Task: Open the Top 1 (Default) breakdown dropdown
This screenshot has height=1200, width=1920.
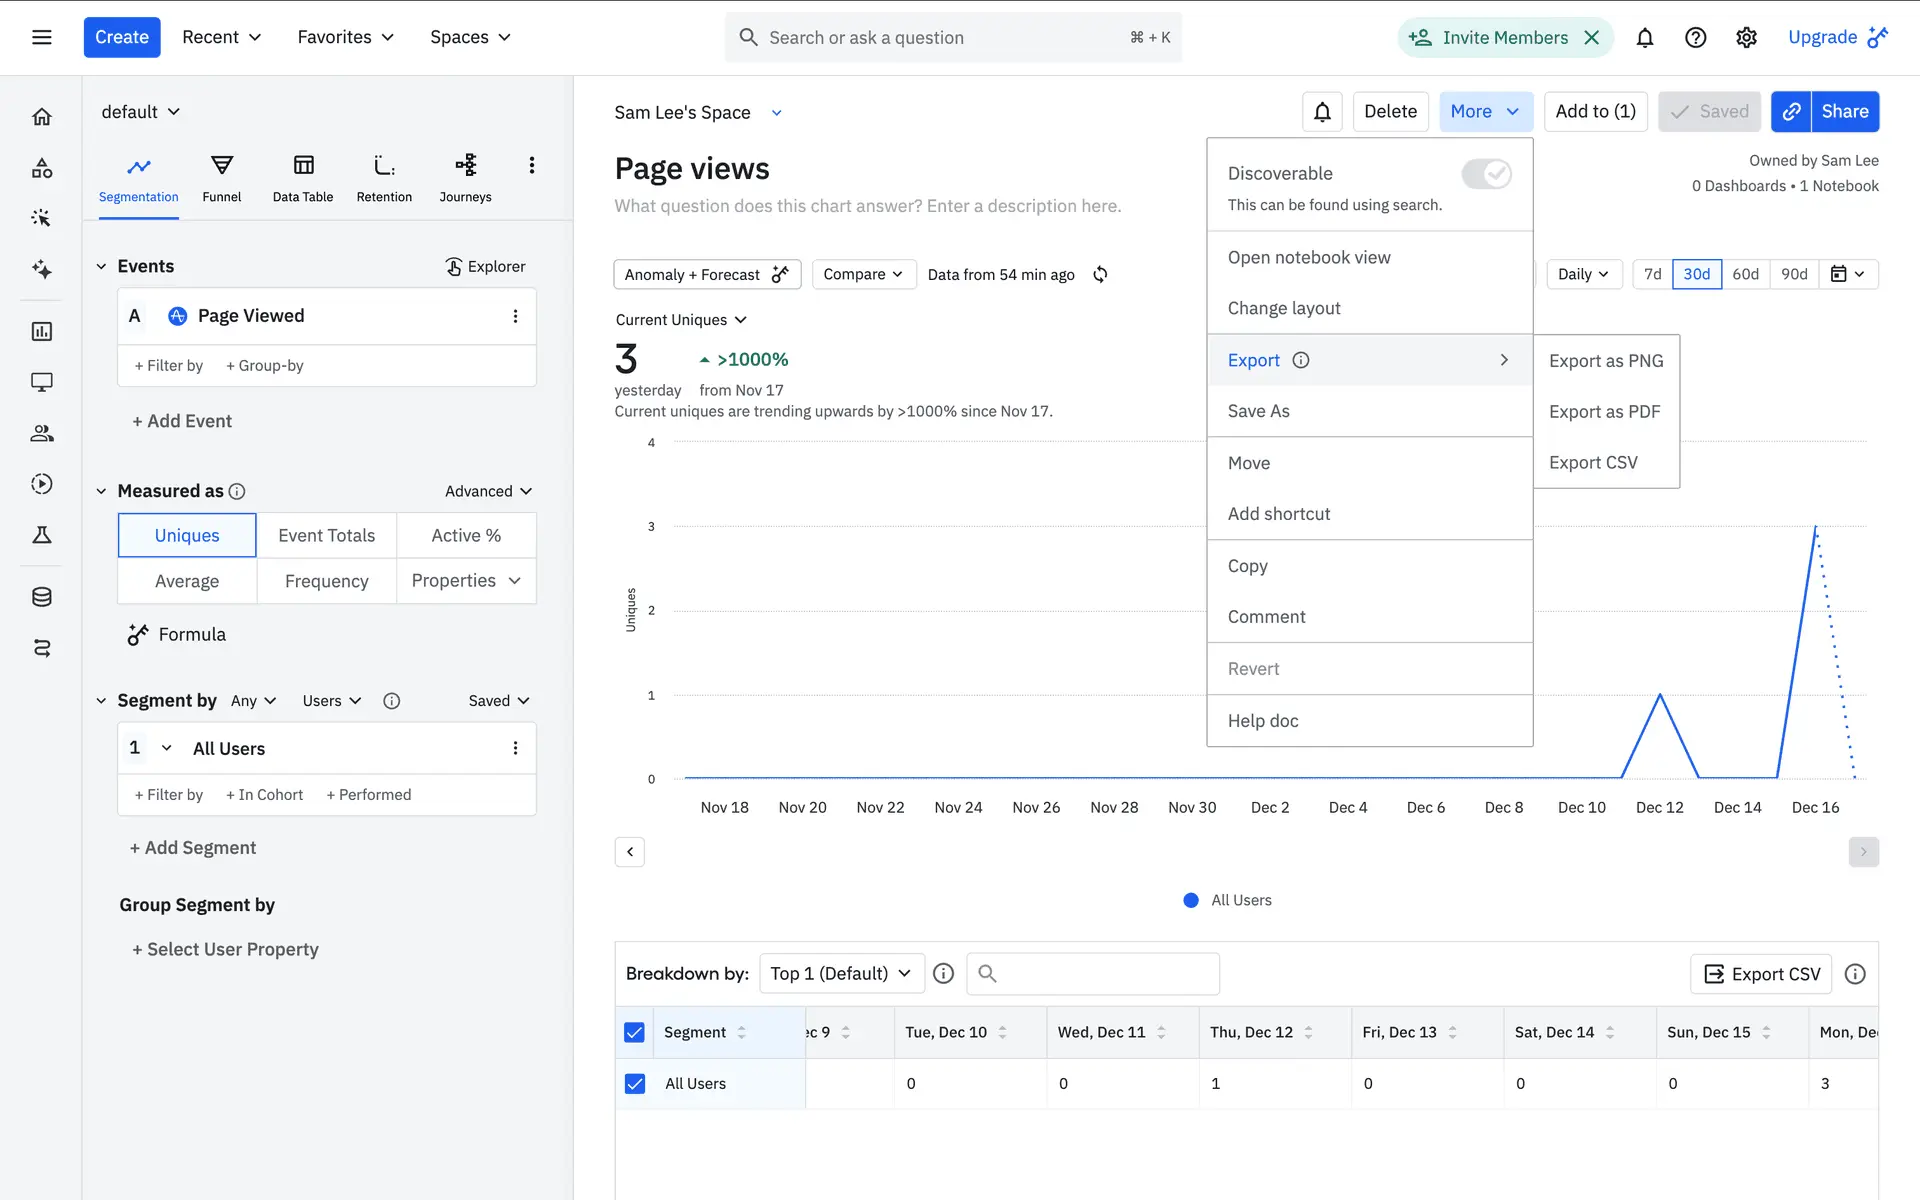Action: [841, 973]
